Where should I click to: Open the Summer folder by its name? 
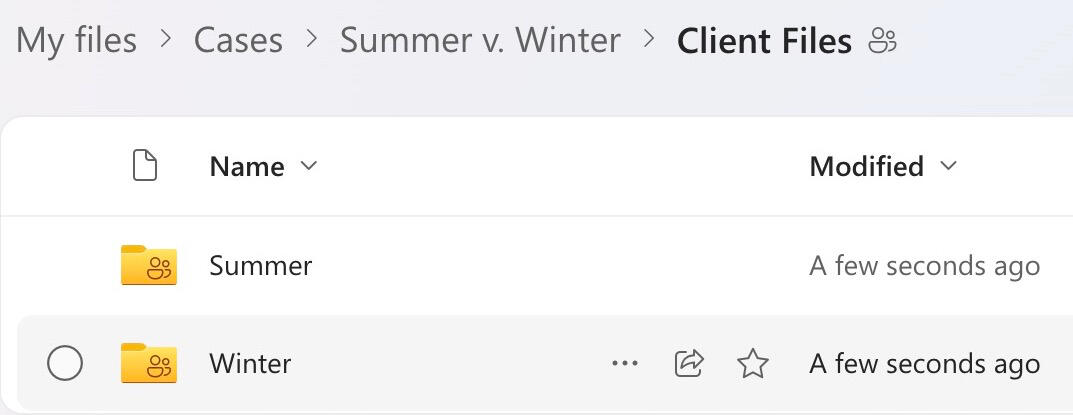(261, 266)
